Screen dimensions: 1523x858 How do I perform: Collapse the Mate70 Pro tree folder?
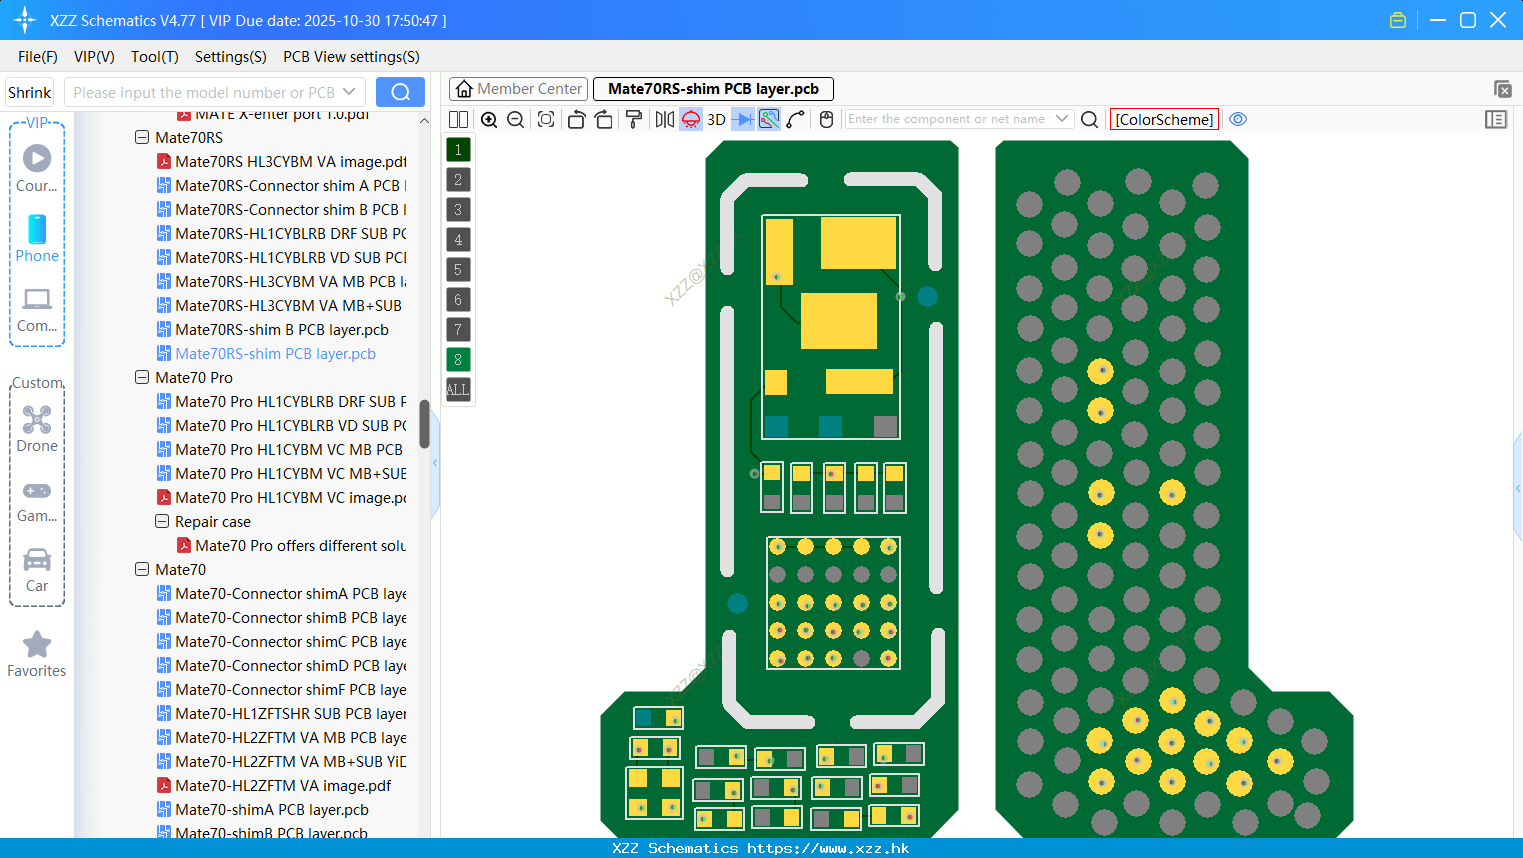click(x=142, y=377)
